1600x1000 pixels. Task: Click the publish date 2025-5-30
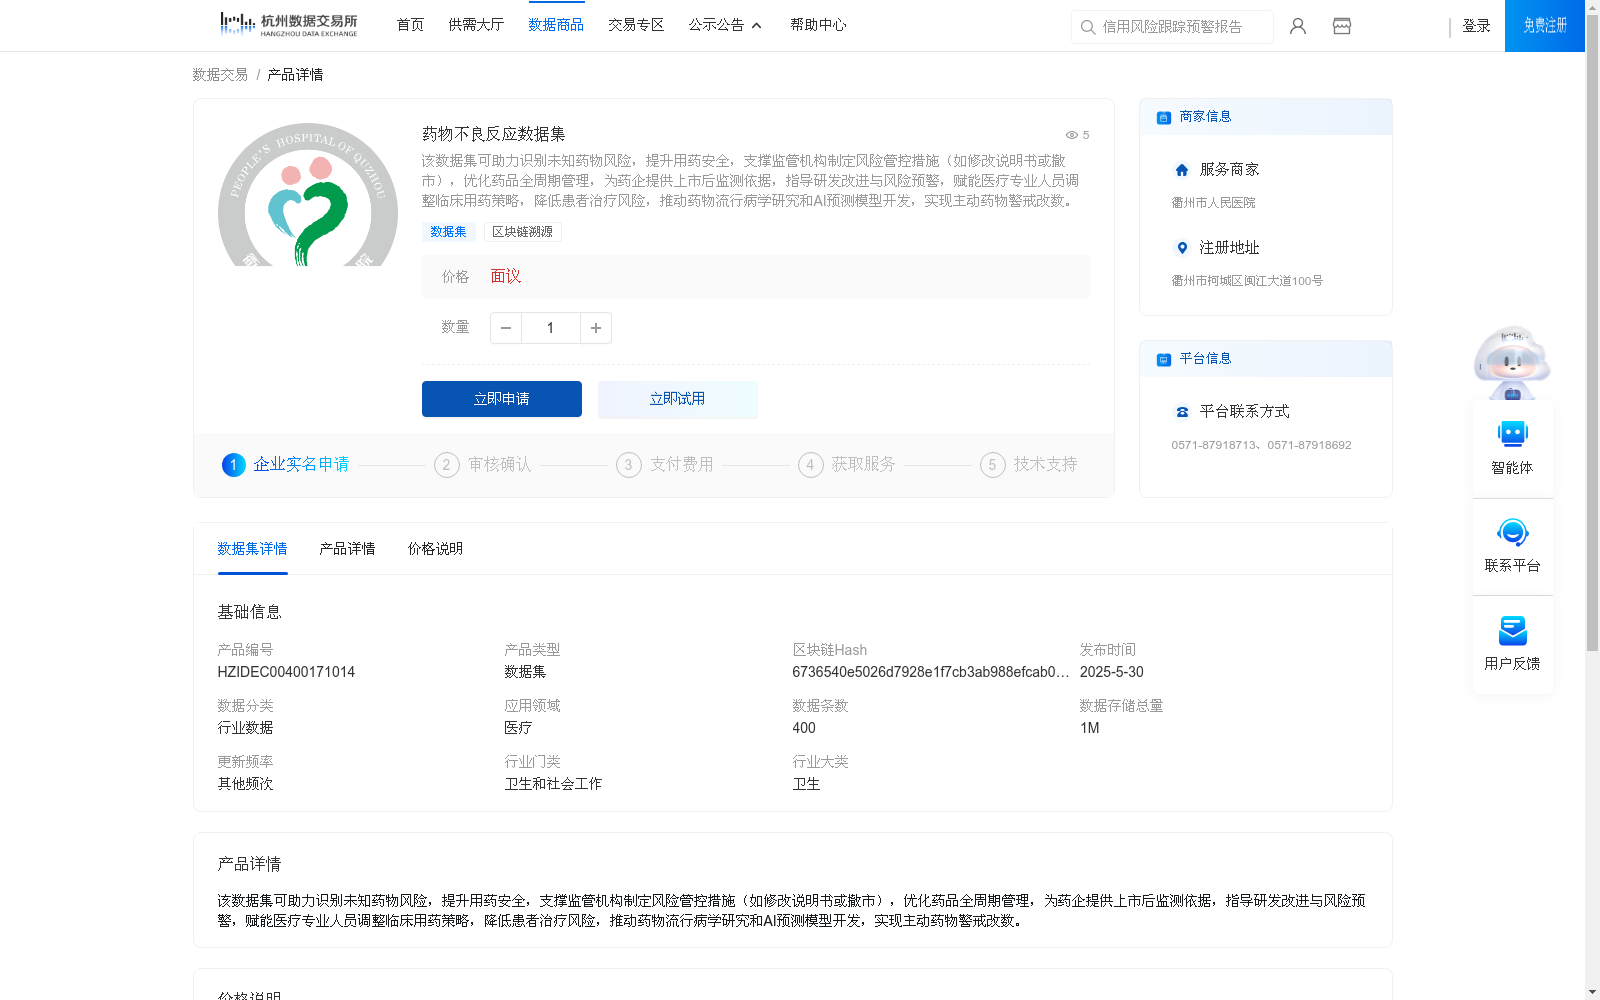click(1112, 672)
